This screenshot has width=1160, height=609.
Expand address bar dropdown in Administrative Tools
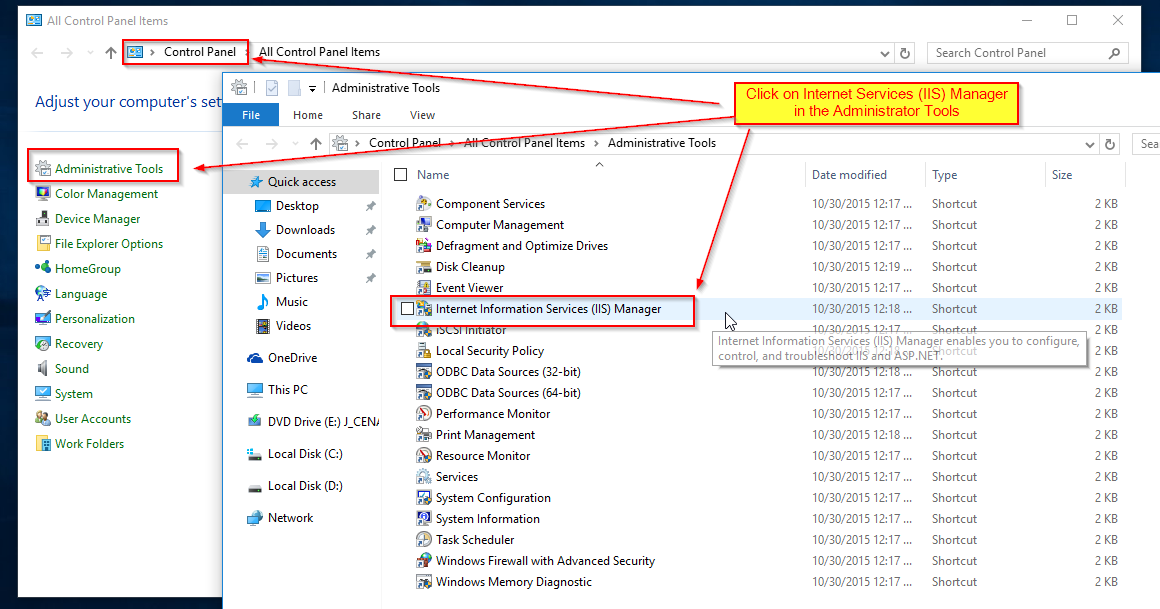click(x=1090, y=144)
